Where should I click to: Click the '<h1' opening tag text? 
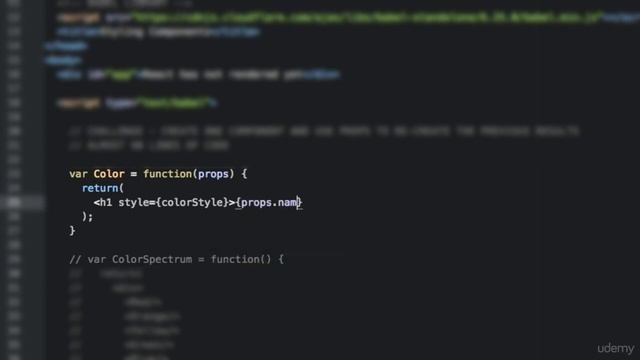pos(103,202)
